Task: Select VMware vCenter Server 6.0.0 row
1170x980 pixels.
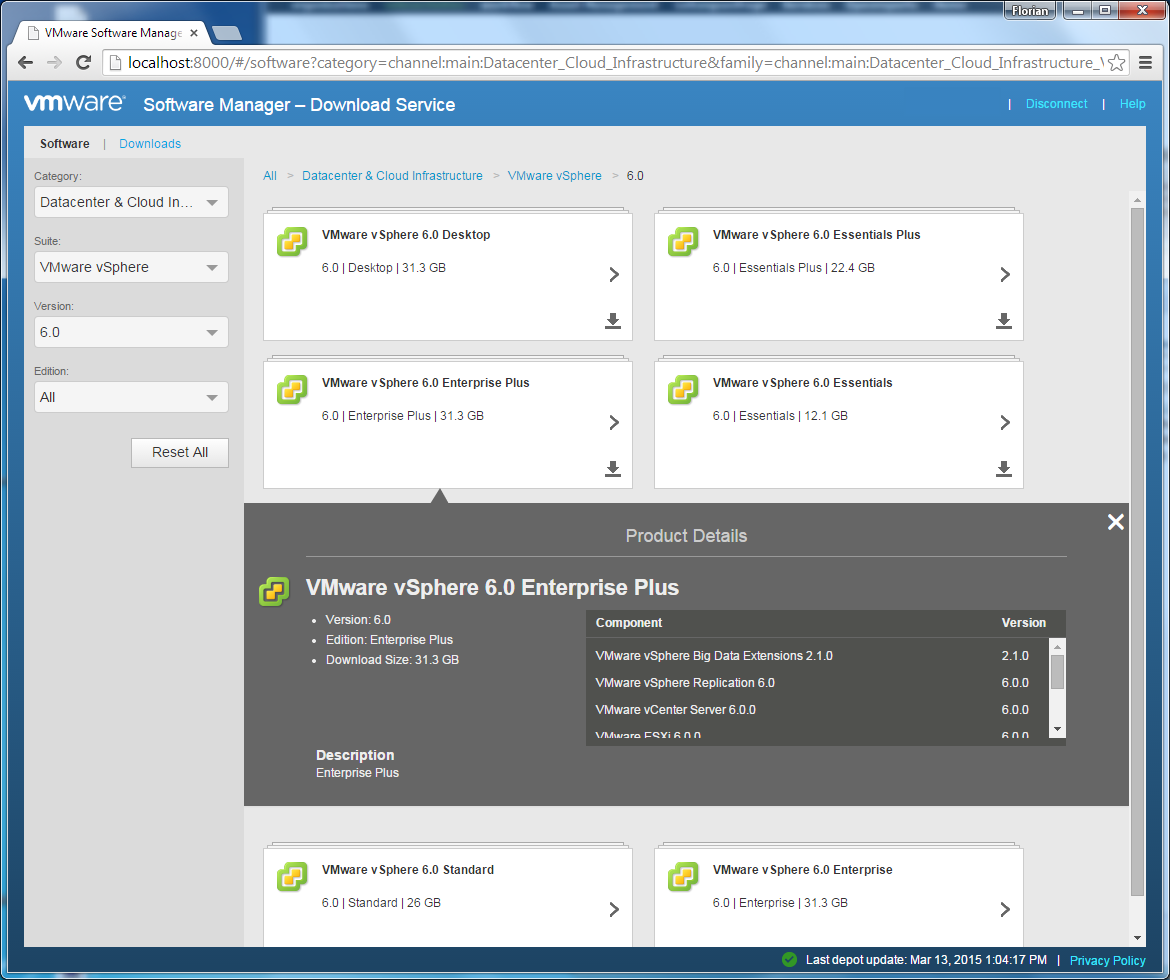Action: (x=817, y=710)
